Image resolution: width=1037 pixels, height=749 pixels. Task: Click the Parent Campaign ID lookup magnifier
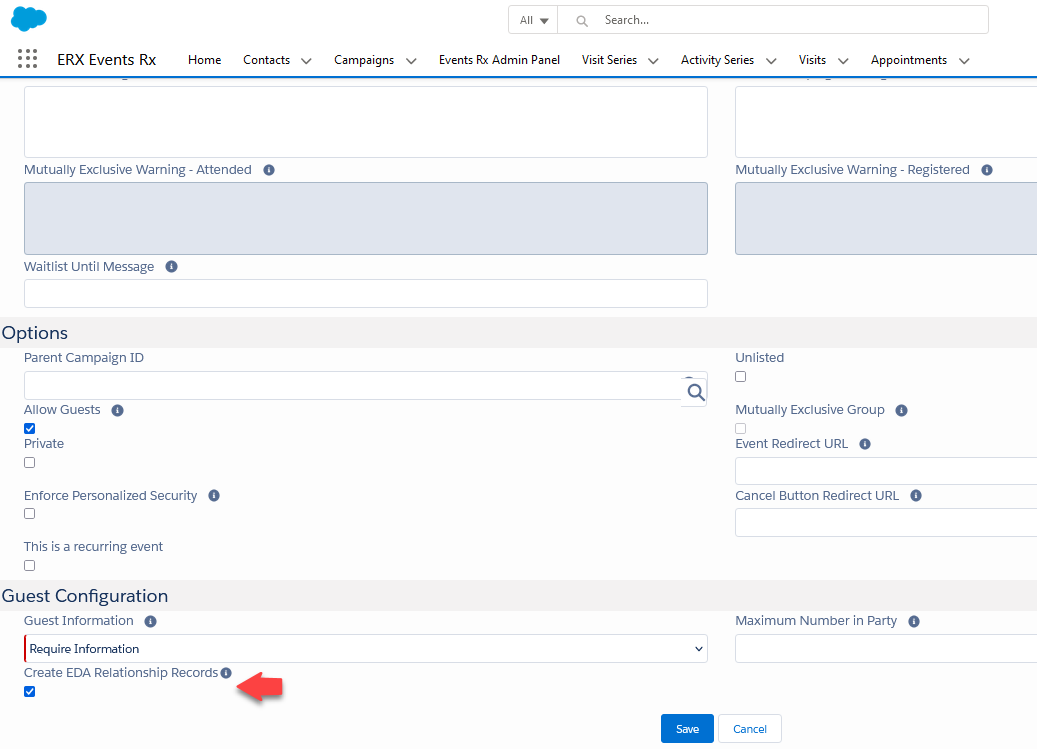(695, 391)
